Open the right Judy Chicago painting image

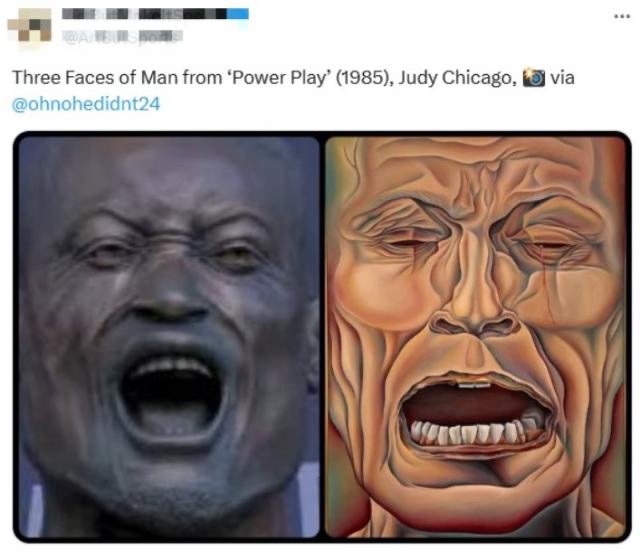tap(476, 337)
